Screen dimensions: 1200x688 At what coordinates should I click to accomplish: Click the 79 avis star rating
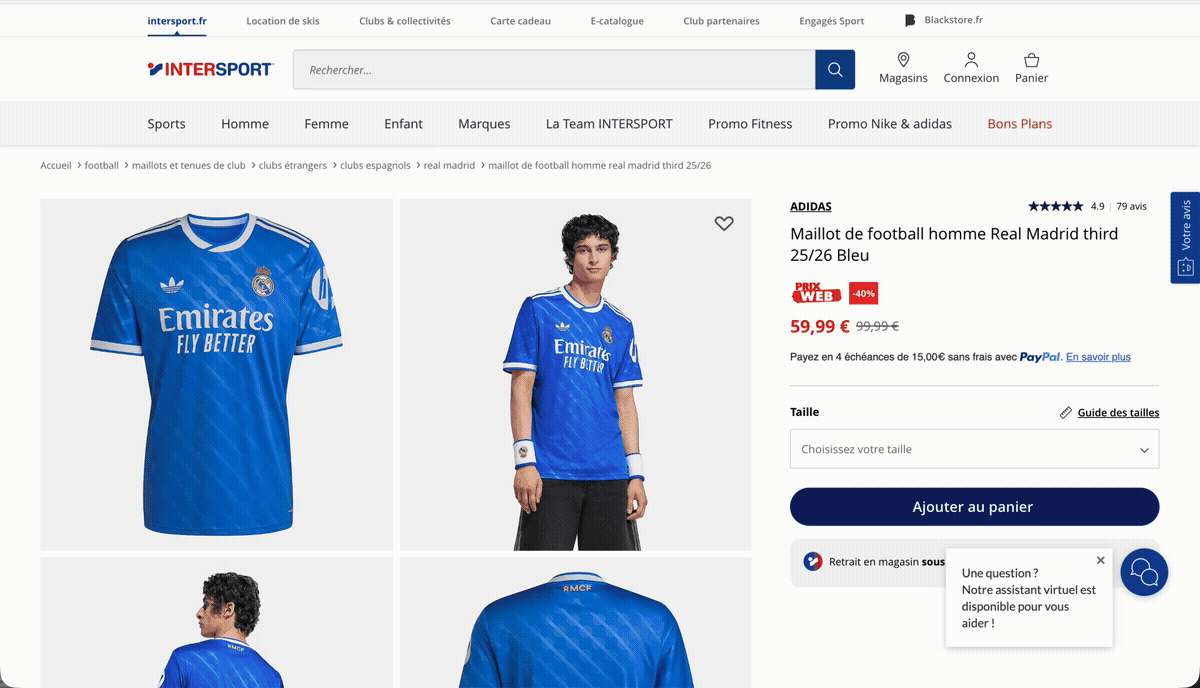[x=1087, y=206]
